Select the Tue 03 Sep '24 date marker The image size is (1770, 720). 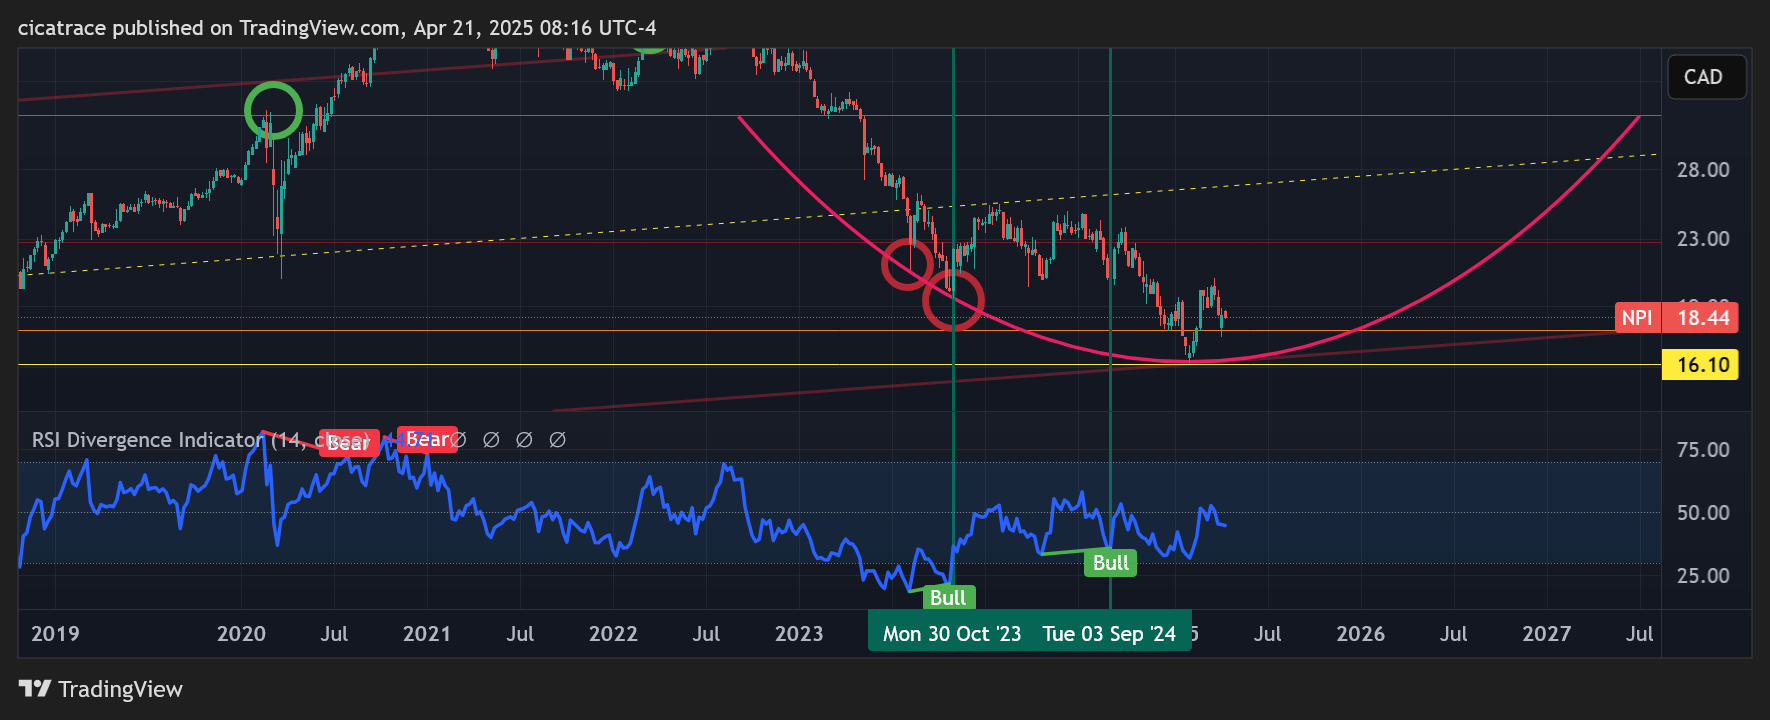pyautogui.click(x=1109, y=634)
